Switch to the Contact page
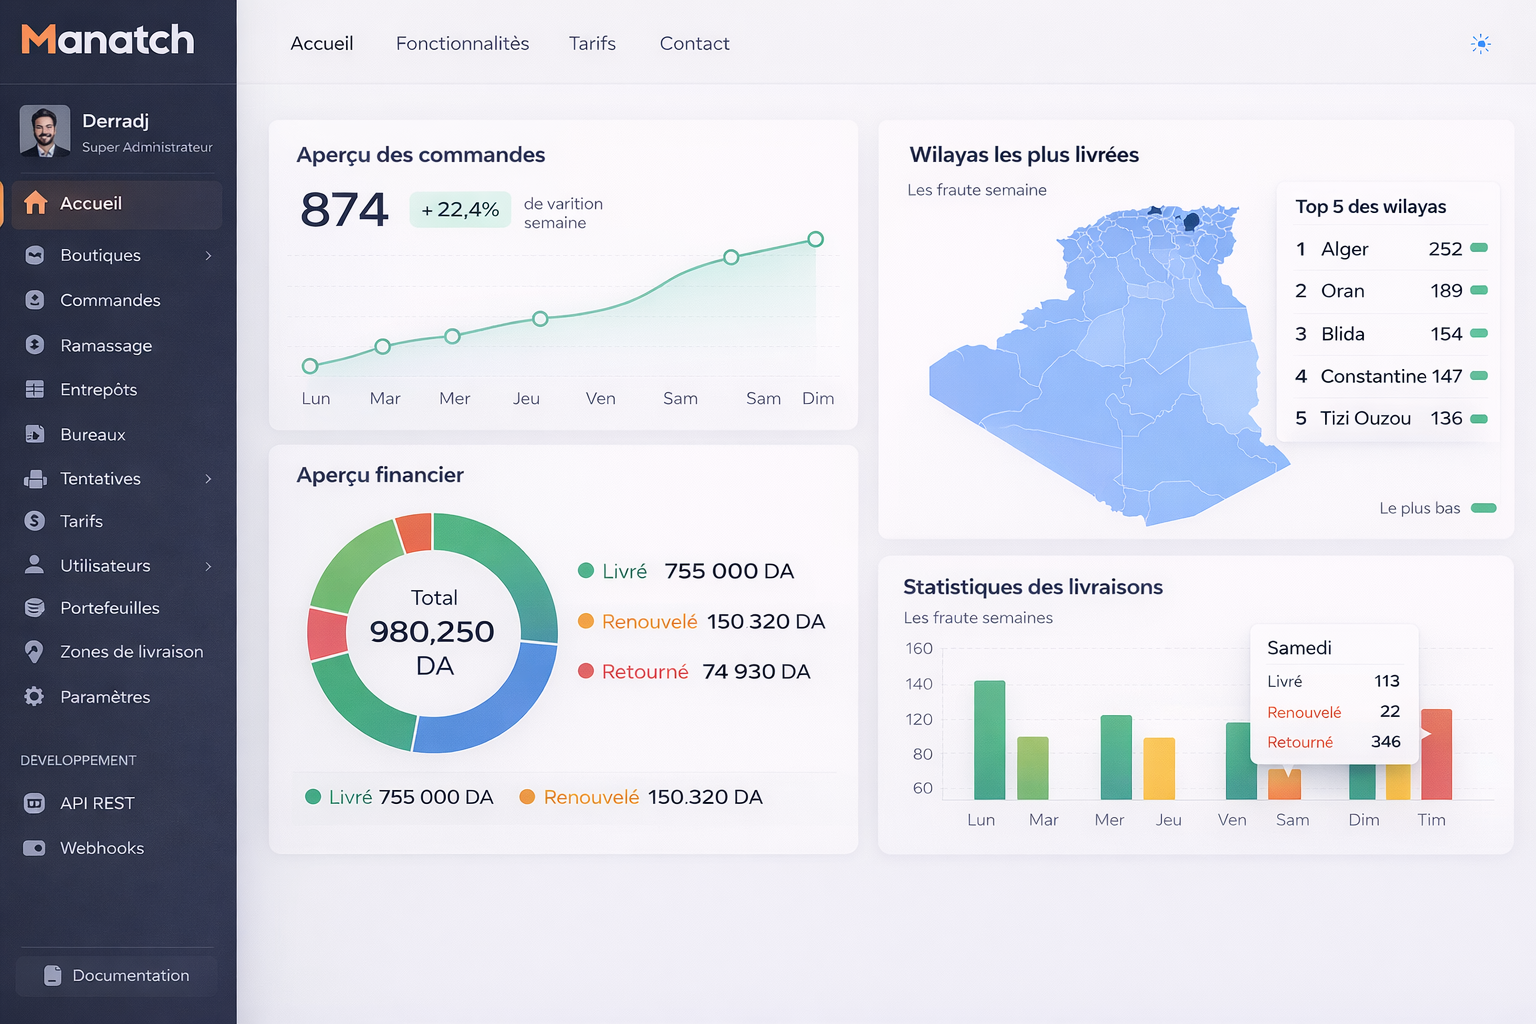This screenshot has width=1536, height=1024. [694, 43]
